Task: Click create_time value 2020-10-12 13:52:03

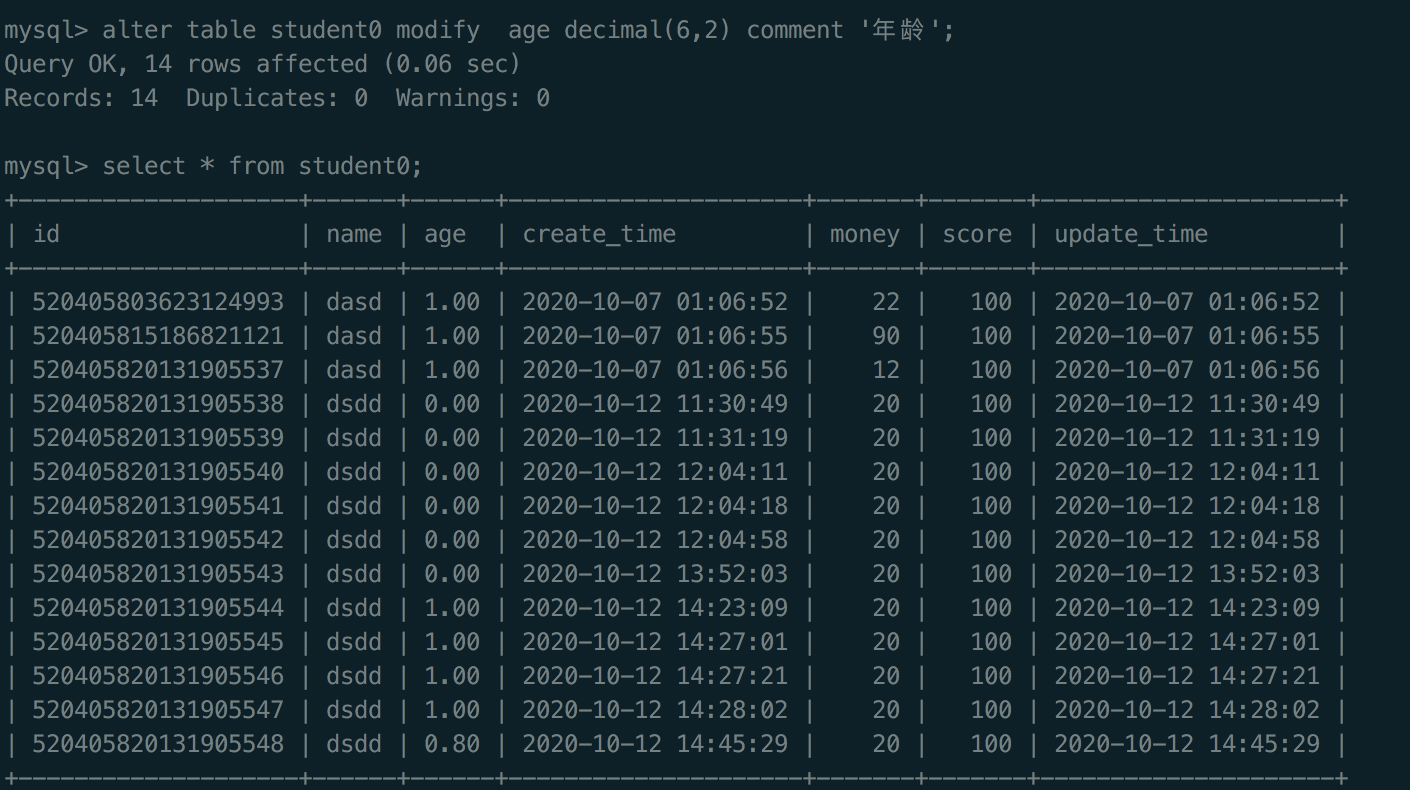Action: pyautogui.click(x=655, y=574)
